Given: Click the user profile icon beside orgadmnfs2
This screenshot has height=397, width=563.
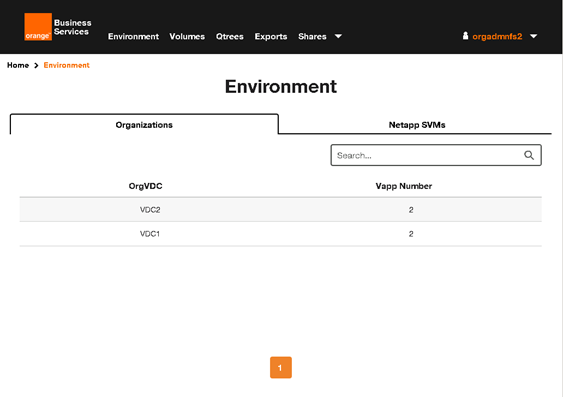Looking at the screenshot, I should pos(465,36).
